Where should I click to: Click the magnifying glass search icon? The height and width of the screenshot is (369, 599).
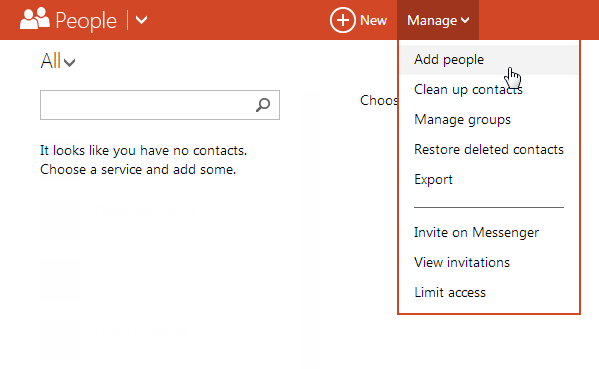coord(263,105)
